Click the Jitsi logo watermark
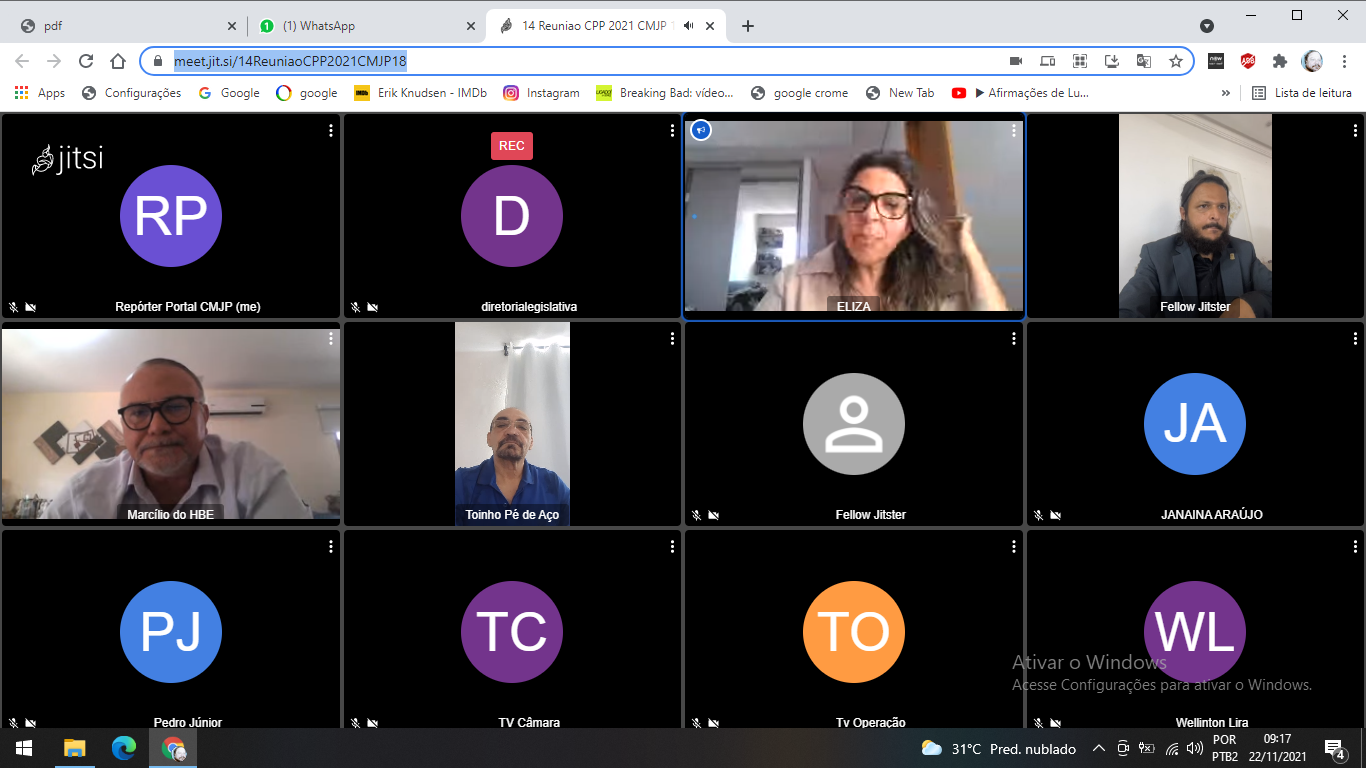The width and height of the screenshot is (1366, 768). (68, 159)
